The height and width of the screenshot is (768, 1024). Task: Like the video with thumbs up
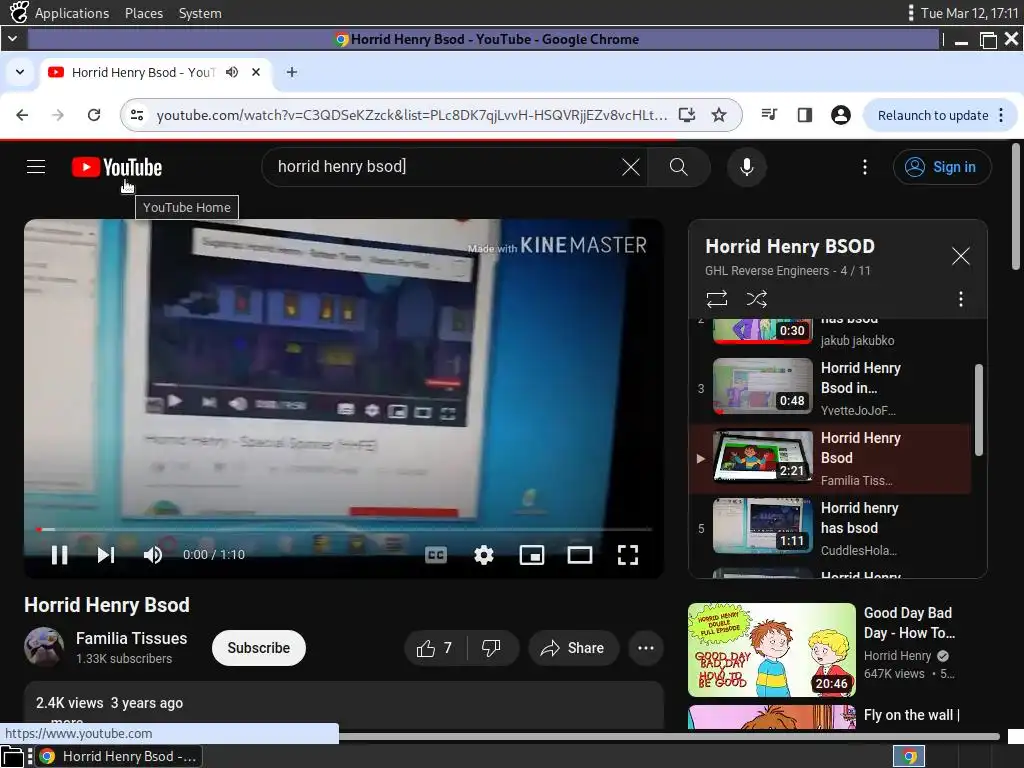[x=435, y=648]
